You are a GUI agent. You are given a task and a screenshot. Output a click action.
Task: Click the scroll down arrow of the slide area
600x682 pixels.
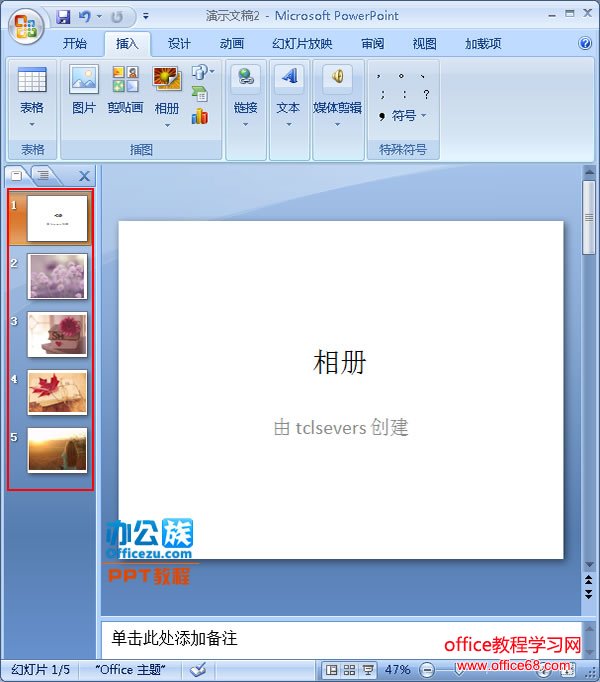coord(589,565)
